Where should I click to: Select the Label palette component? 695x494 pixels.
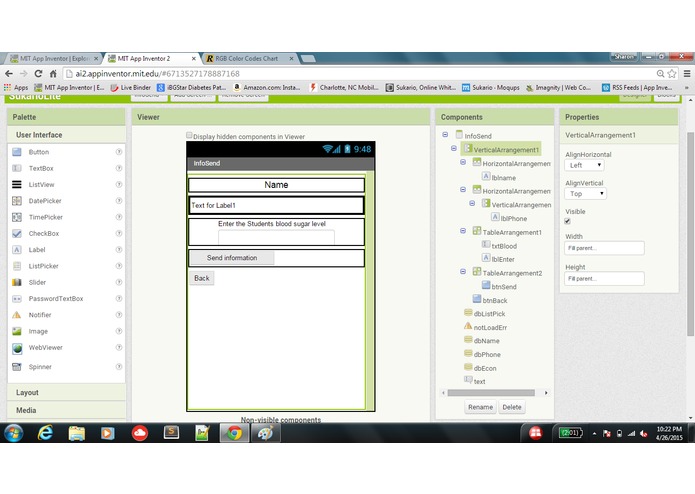tap(37, 250)
